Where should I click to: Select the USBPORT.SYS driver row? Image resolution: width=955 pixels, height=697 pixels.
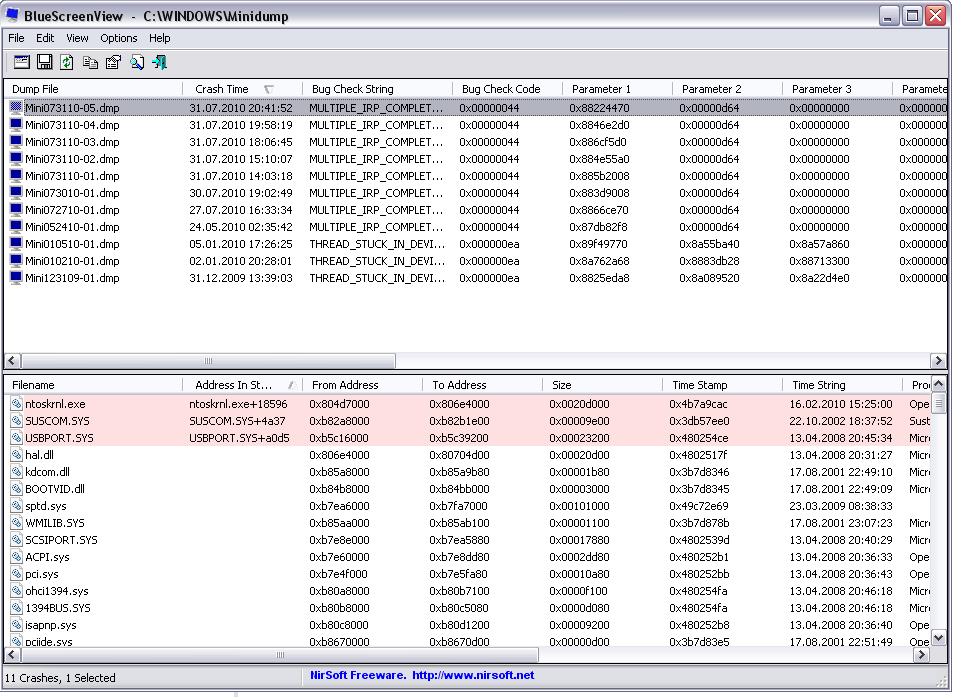tap(59, 438)
